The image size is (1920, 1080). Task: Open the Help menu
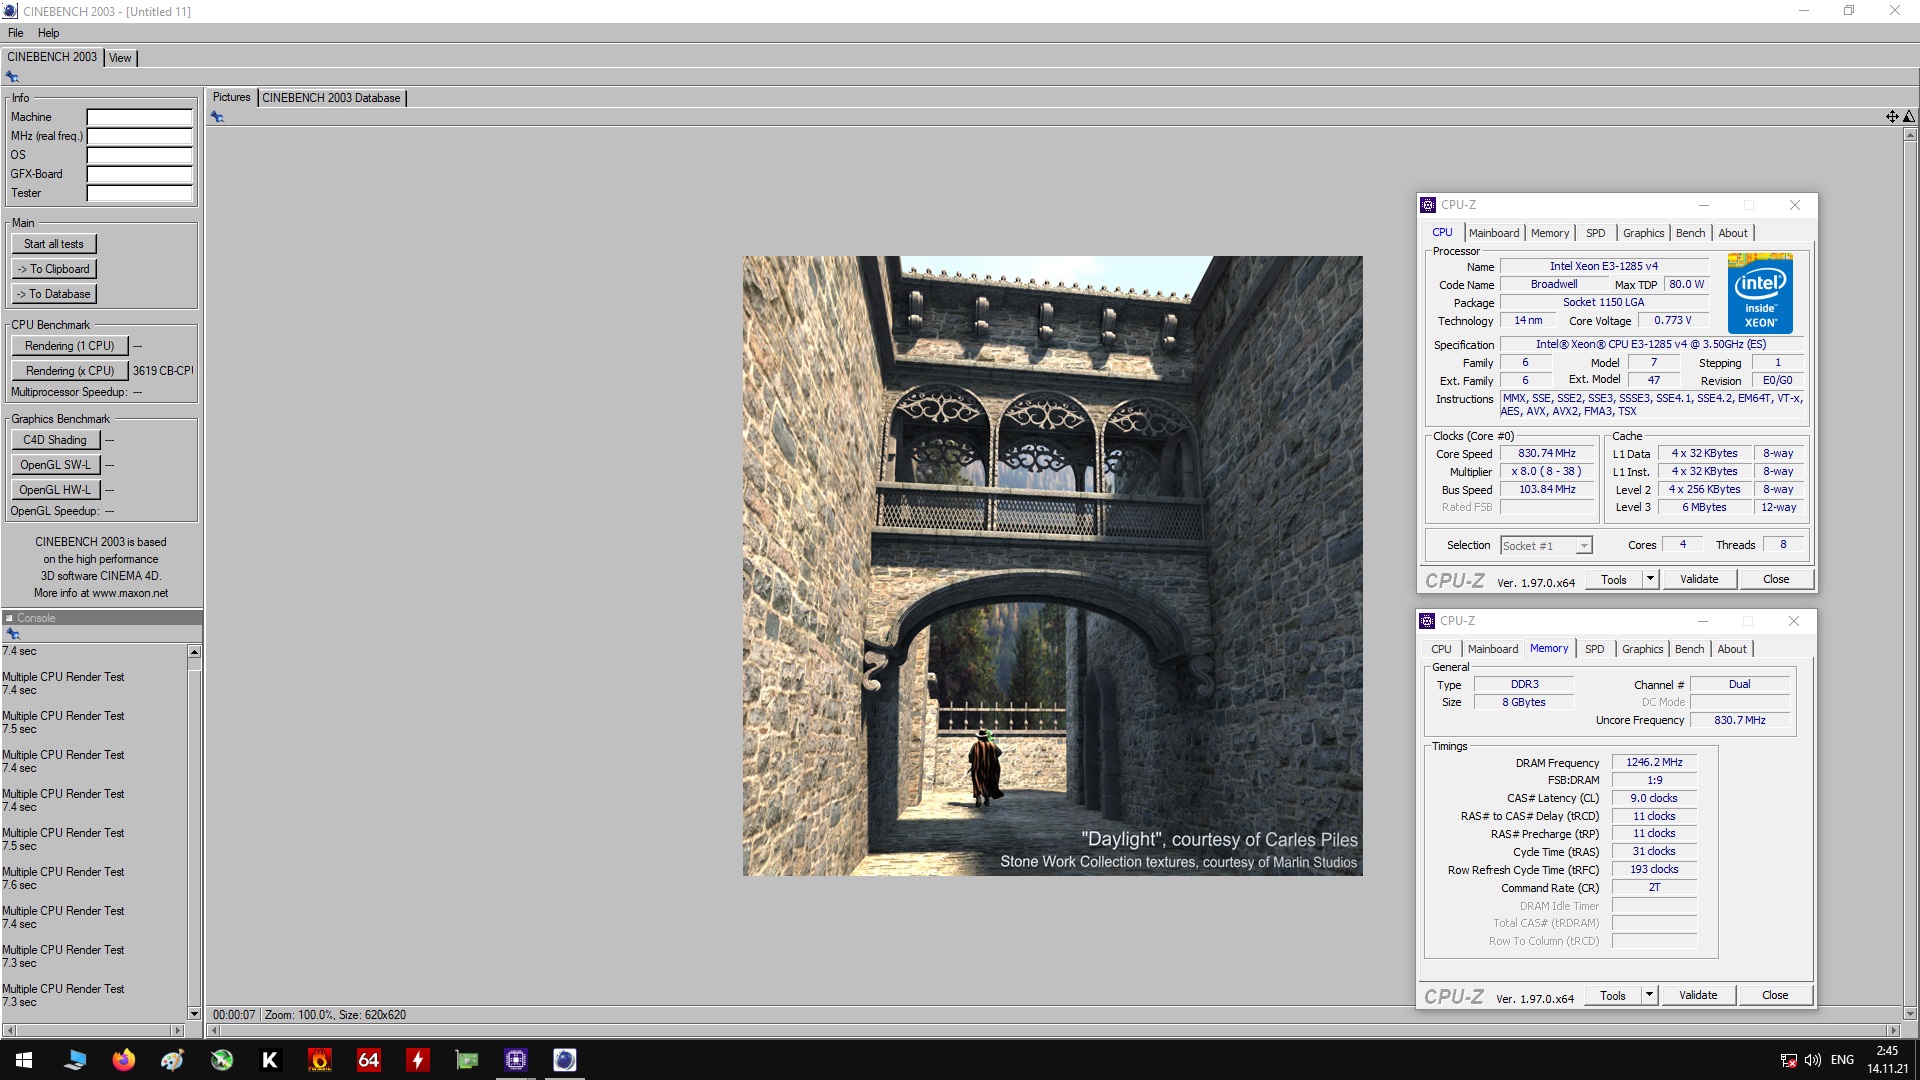click(48, 33)
